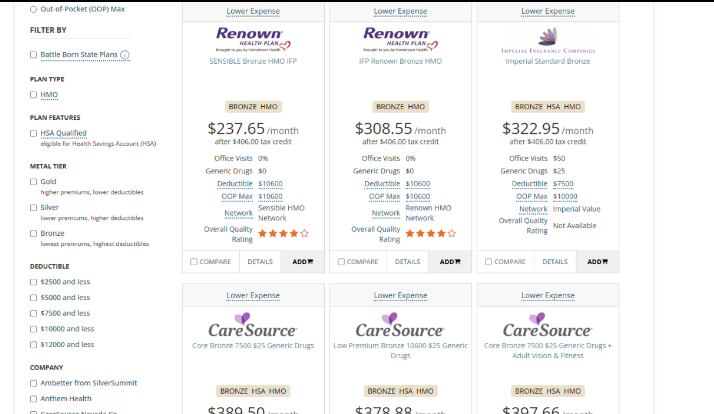Add SENSIBLE Bronze HMO IFP to cart
Viewport: 714px width, 414px height.
tap(303, 262)
